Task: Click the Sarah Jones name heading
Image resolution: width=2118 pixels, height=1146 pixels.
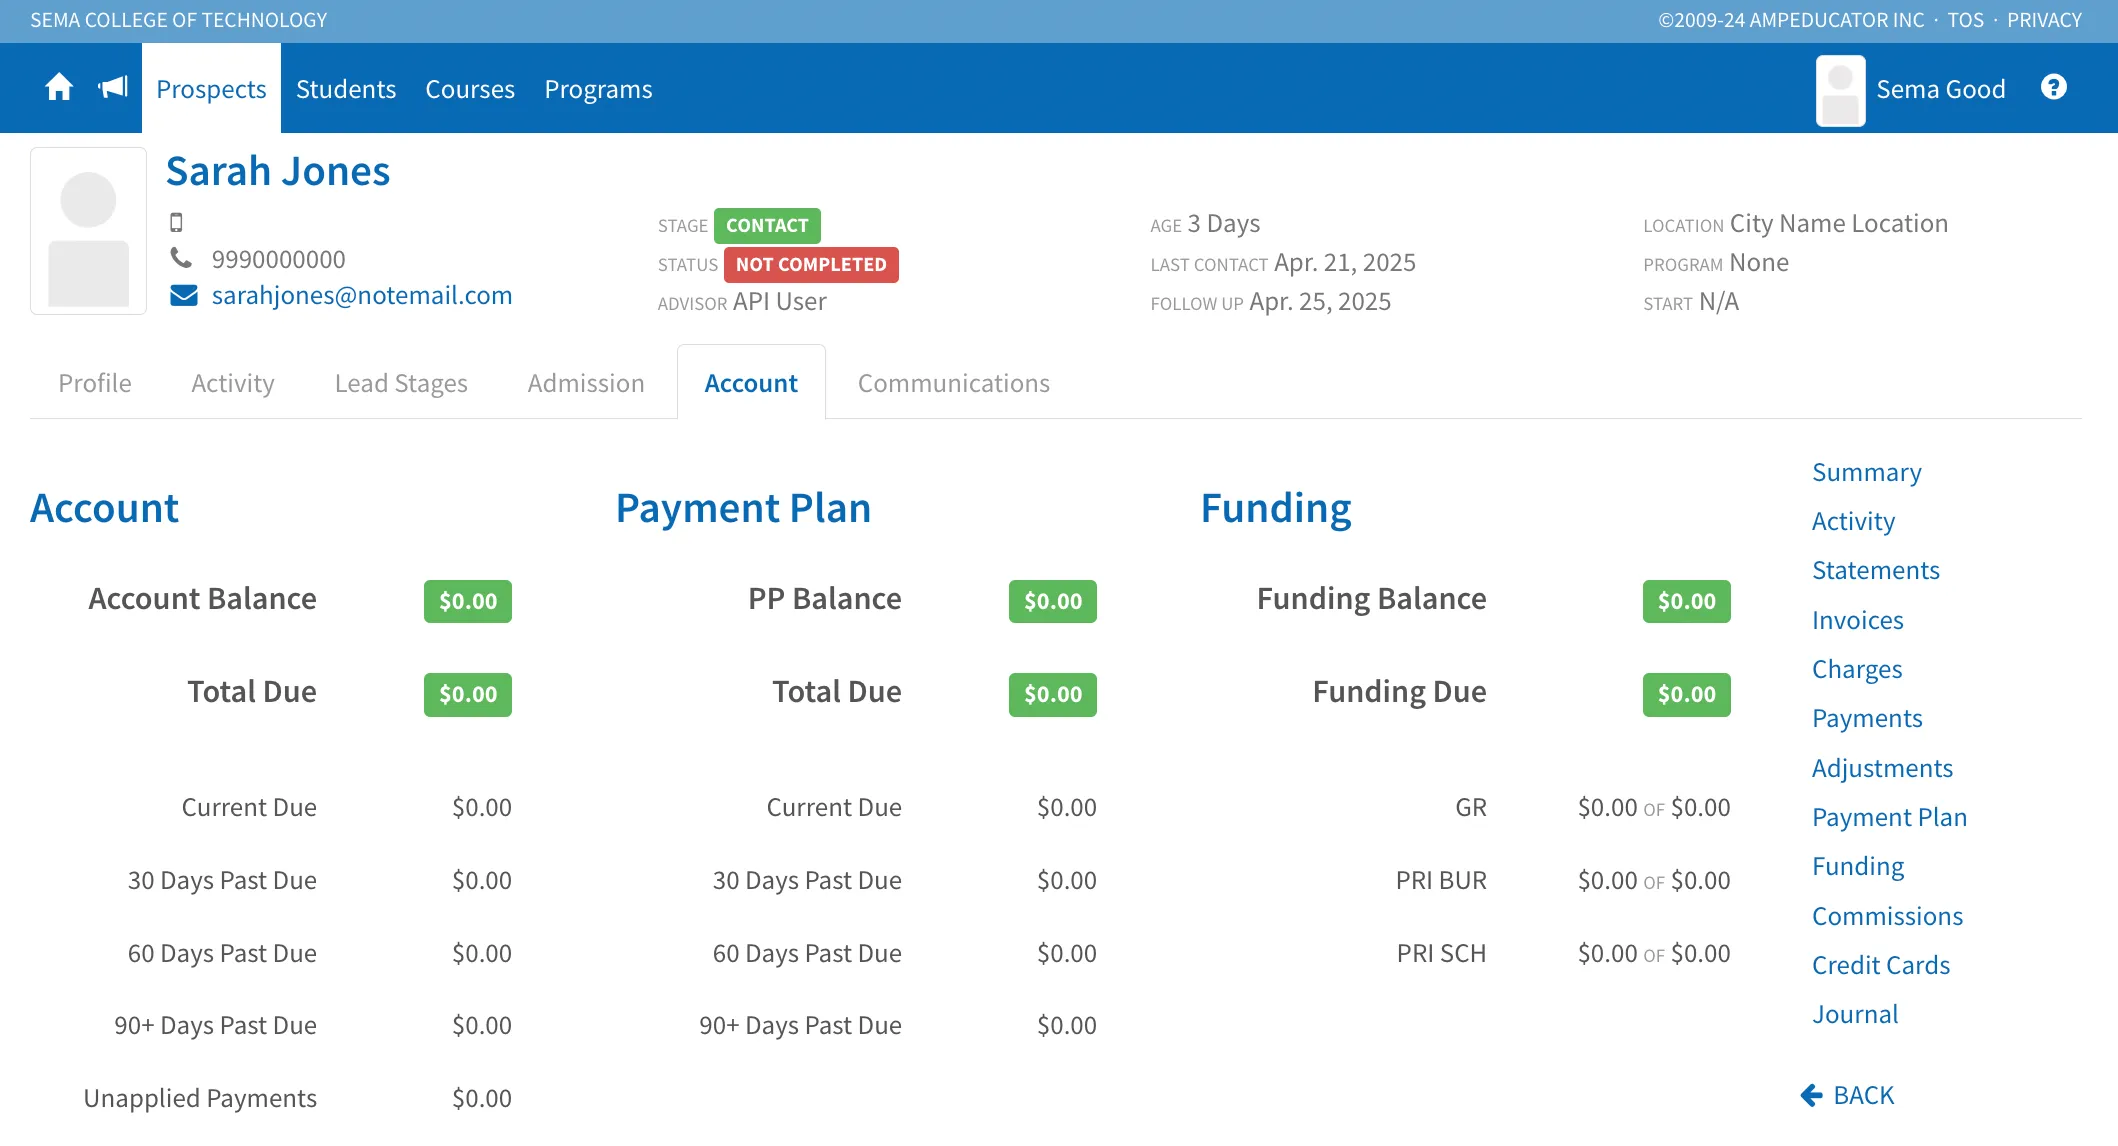Action: [x=278, y=171]
